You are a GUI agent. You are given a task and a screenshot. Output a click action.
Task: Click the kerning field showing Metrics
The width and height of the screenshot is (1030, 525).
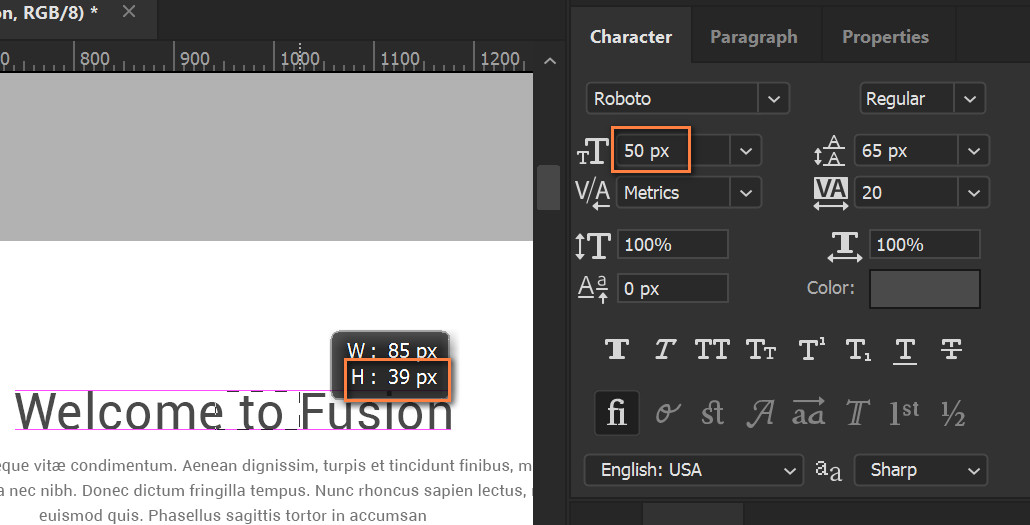tap(673, 193)
